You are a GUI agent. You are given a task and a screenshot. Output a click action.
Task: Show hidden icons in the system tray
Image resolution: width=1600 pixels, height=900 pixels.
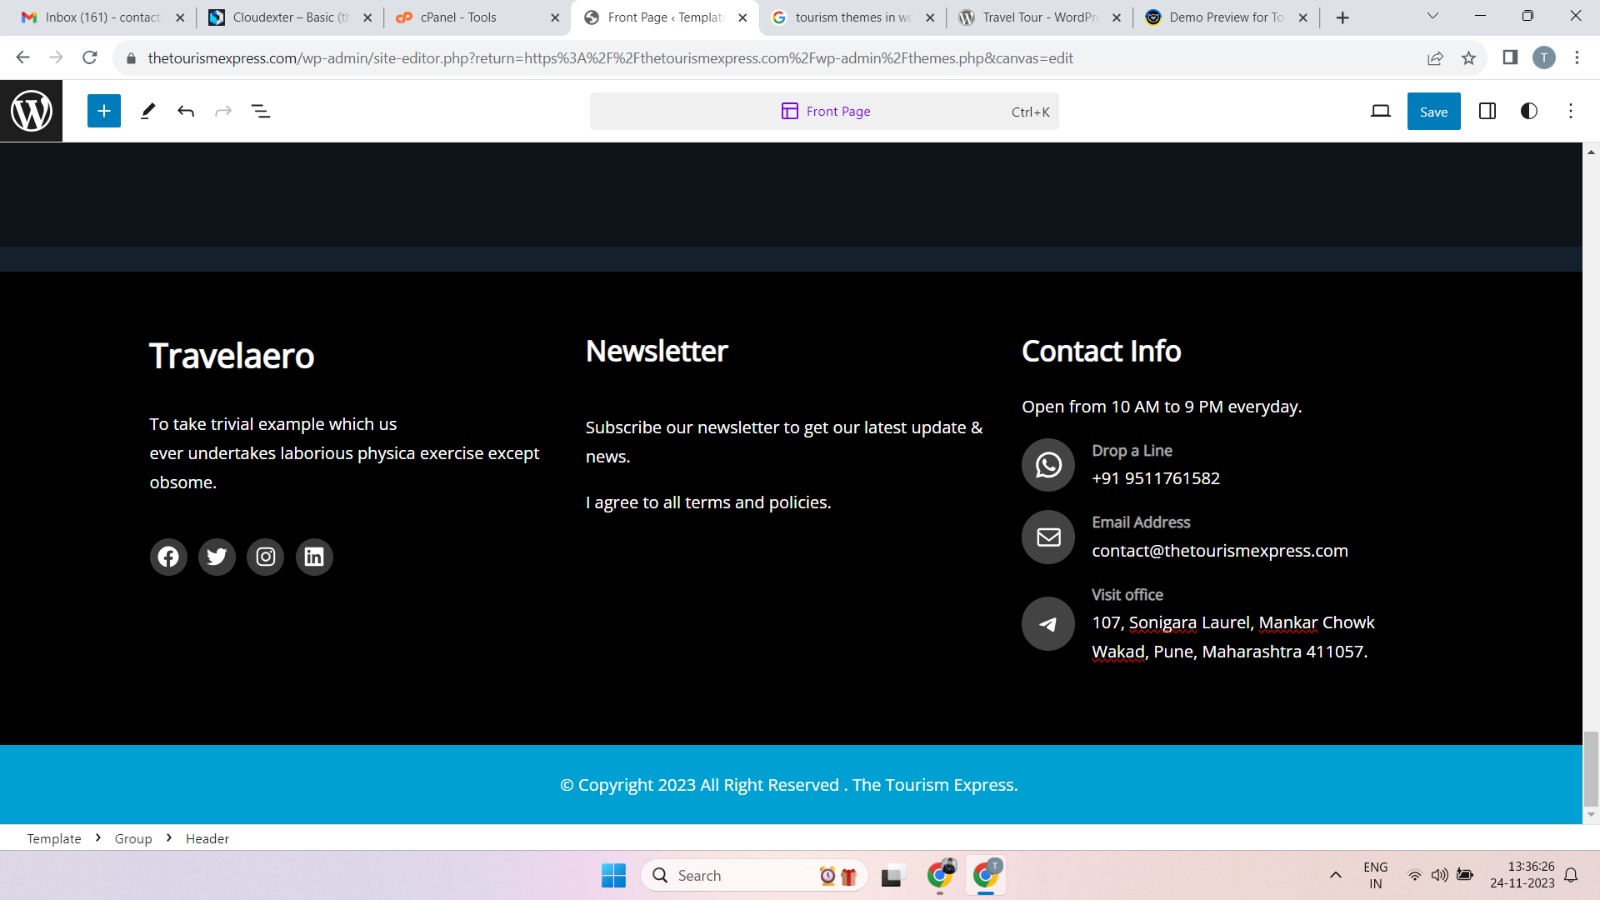(x=1335, y=875)
